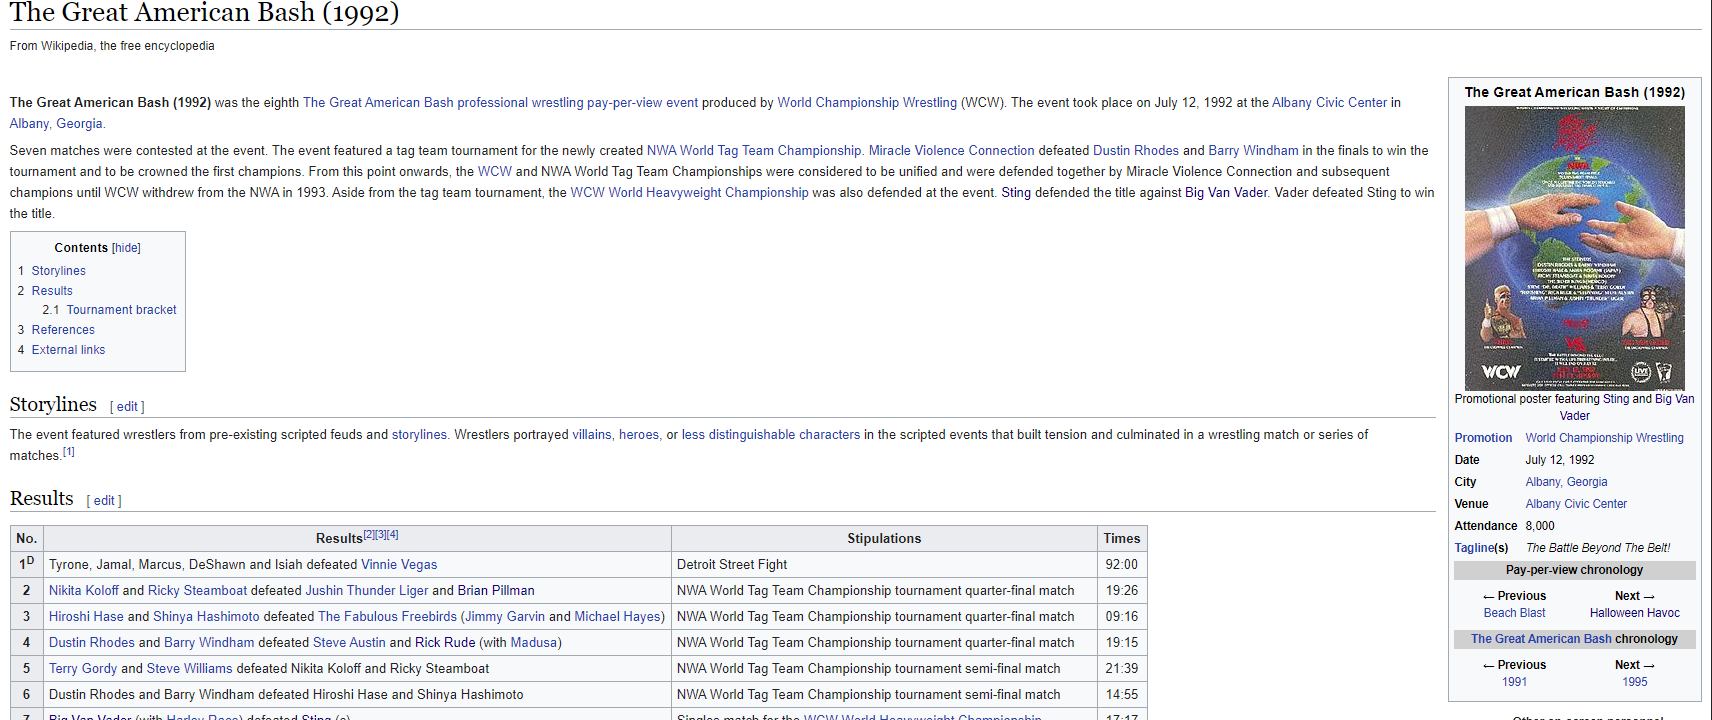Open the storylines link in Storylines section
Viewport: 1712px width, 720px height.
[x=419, y=435]
